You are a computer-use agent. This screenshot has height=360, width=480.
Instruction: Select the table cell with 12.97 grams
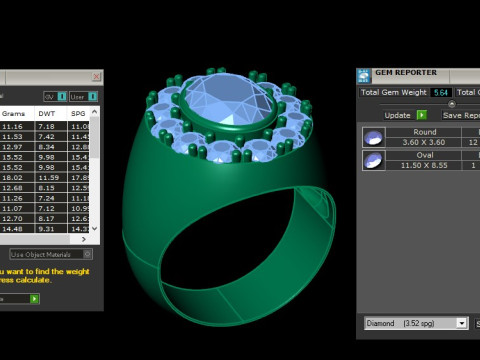[17, 147]
